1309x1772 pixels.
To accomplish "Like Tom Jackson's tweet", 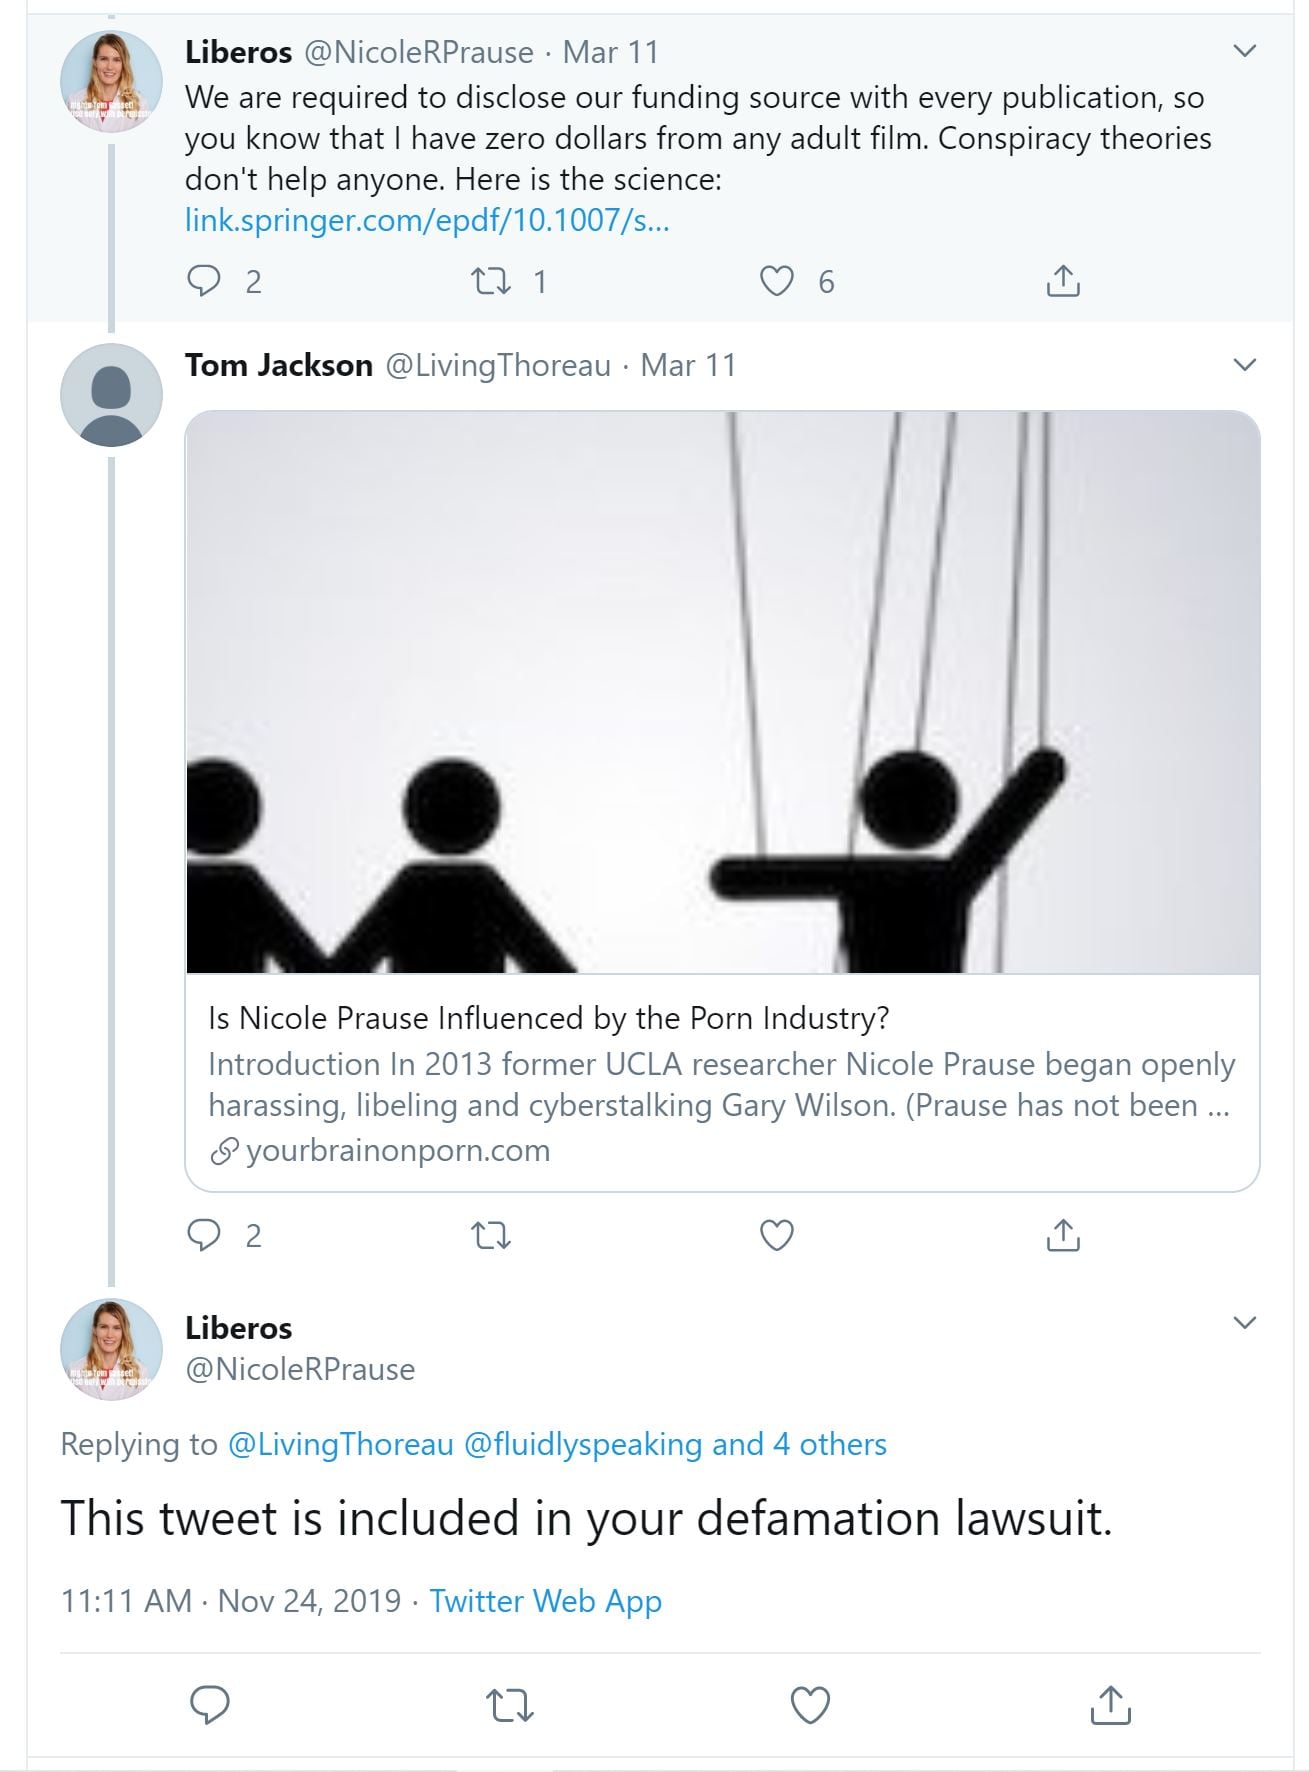I will point(777,1236).
